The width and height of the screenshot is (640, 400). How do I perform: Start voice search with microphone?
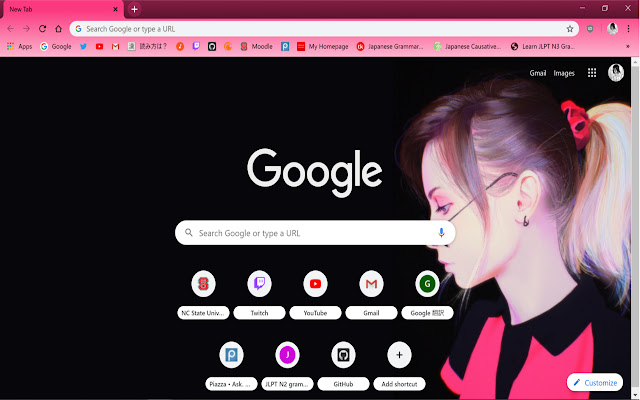click(x=441, y=233)
